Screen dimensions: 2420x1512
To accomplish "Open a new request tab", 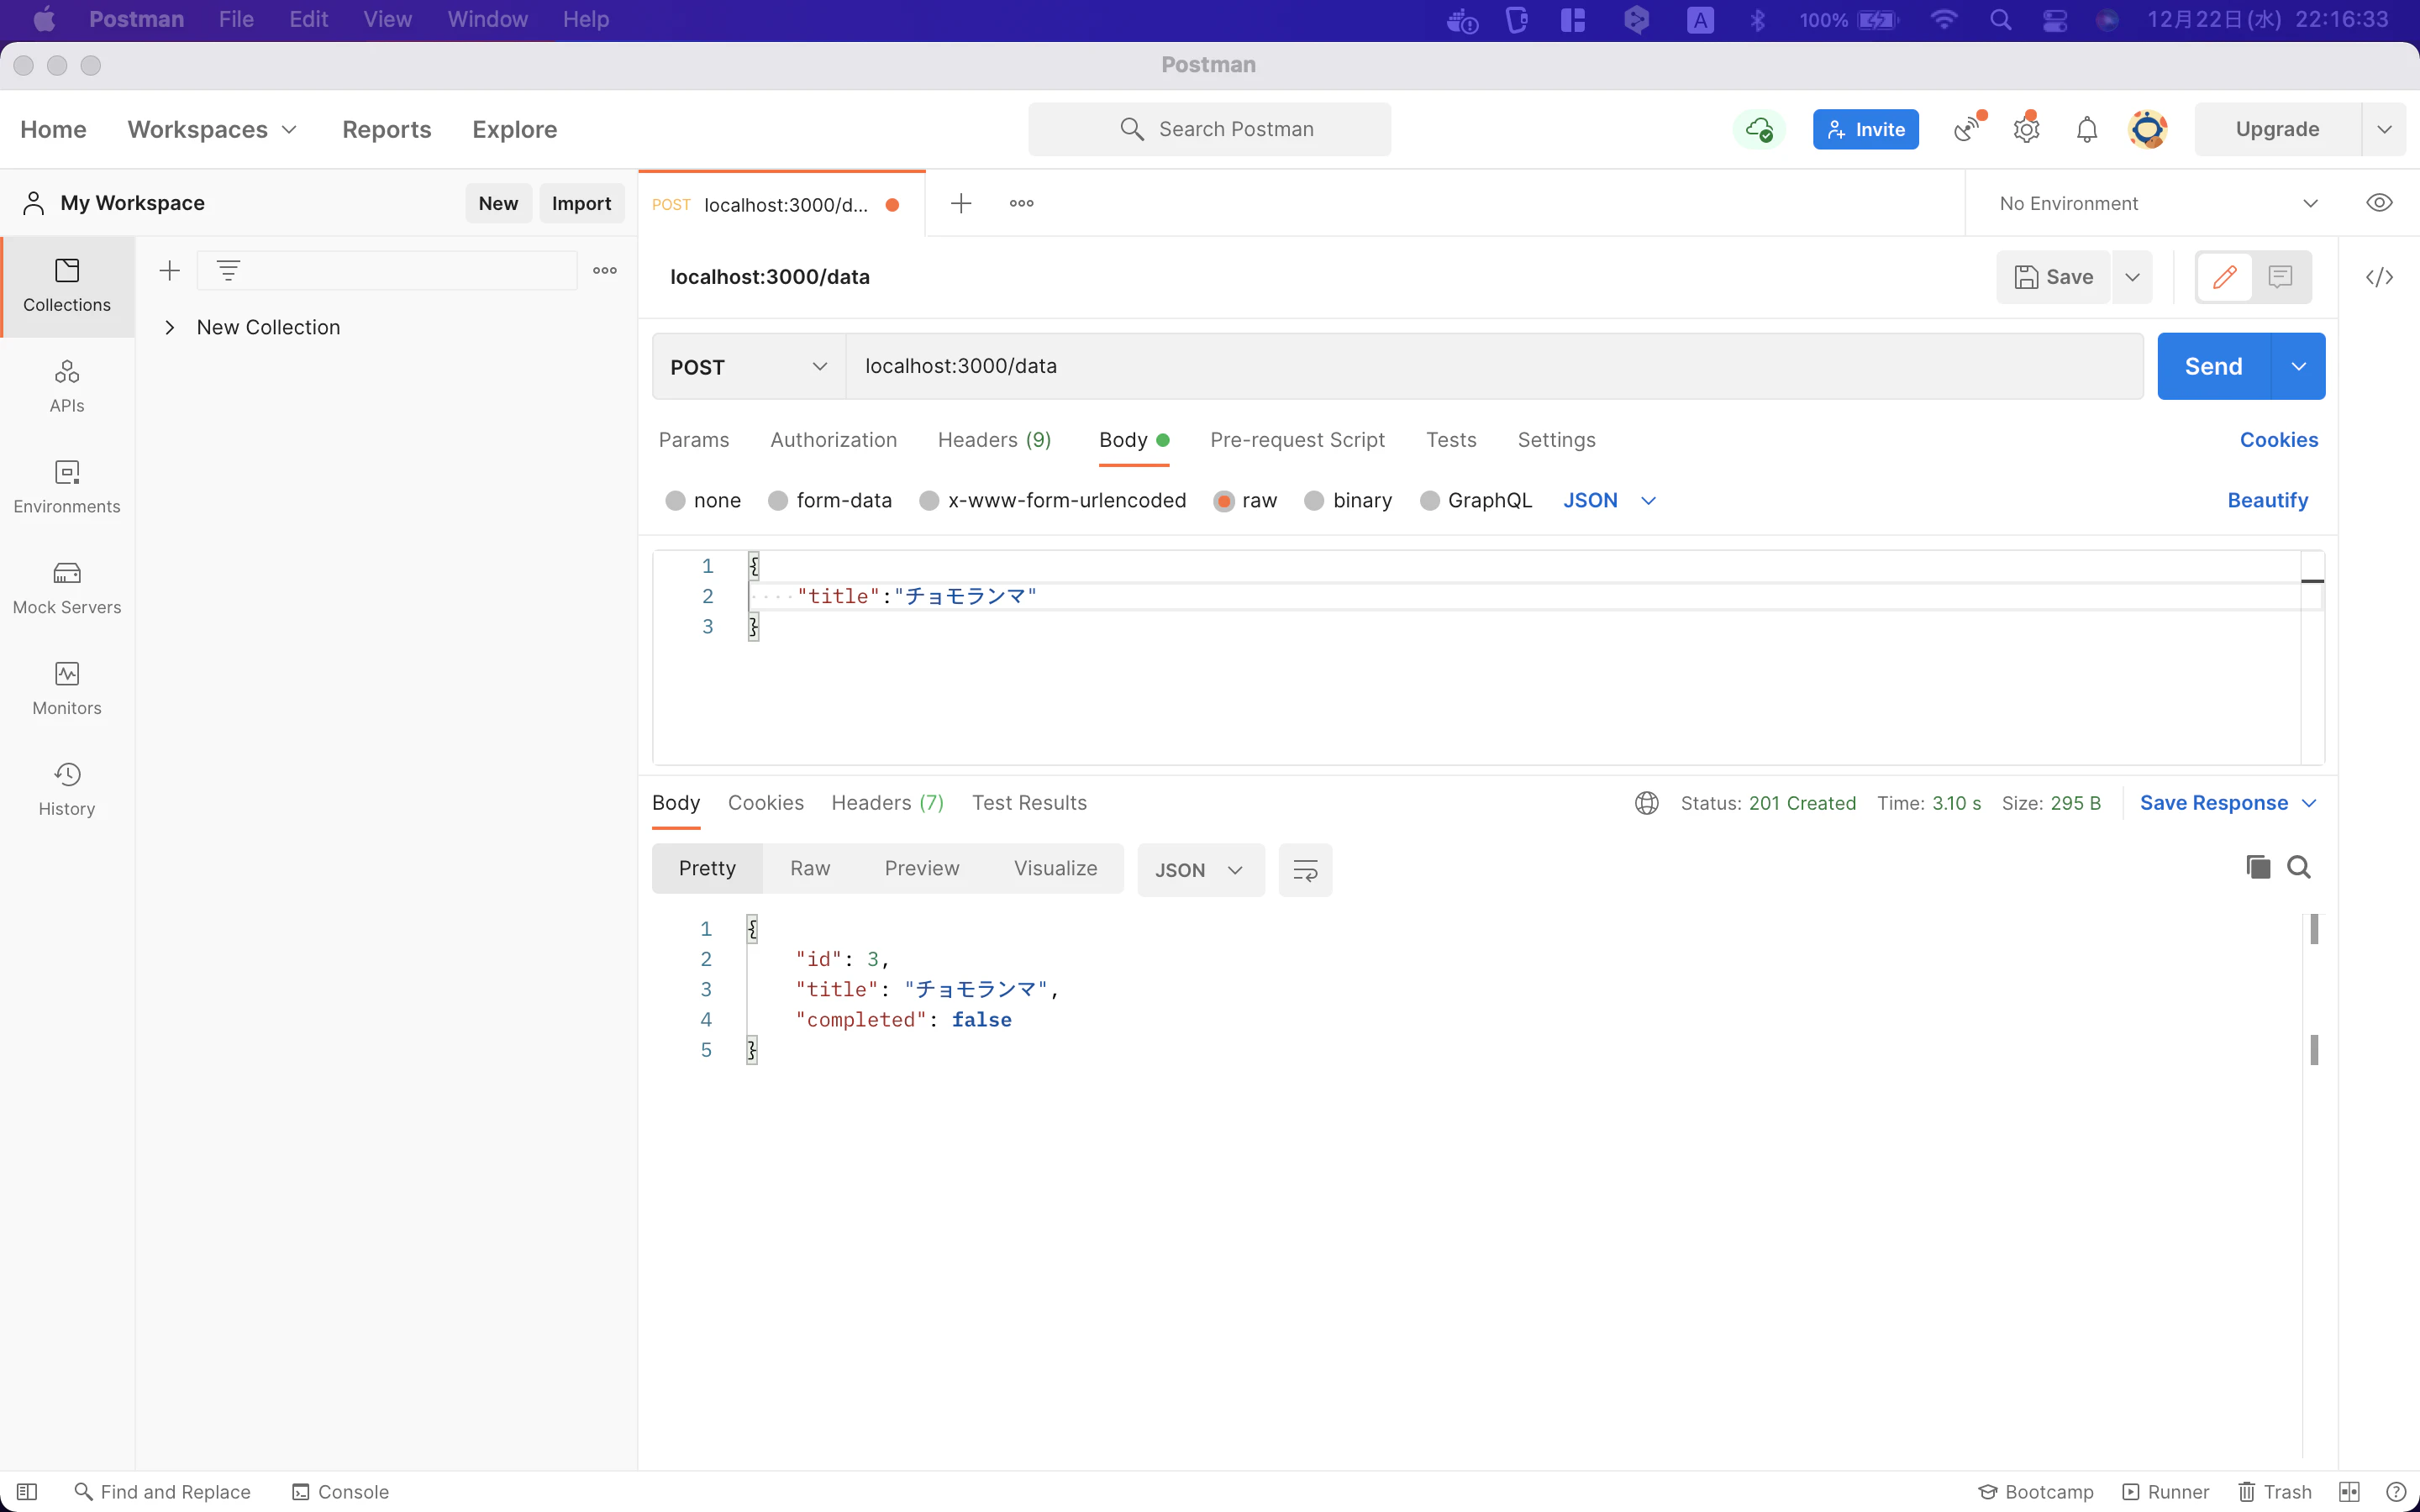I will click(x=961, y=203).
